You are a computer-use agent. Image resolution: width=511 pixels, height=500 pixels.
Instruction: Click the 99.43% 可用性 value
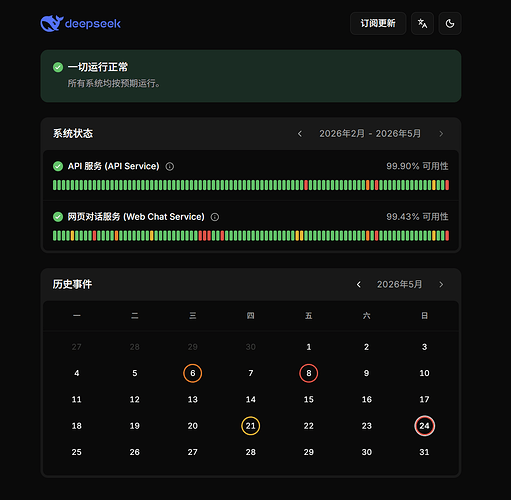[417, 217]
